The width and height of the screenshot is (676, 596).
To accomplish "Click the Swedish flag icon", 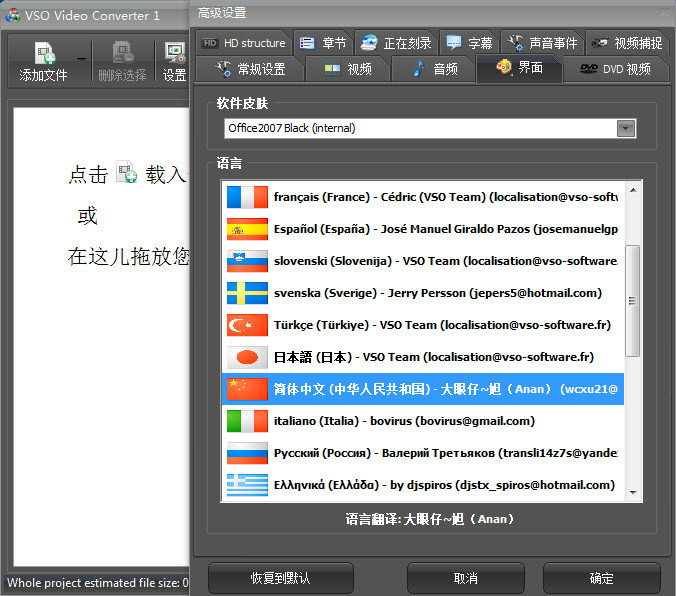I will (x=247, y=293).
